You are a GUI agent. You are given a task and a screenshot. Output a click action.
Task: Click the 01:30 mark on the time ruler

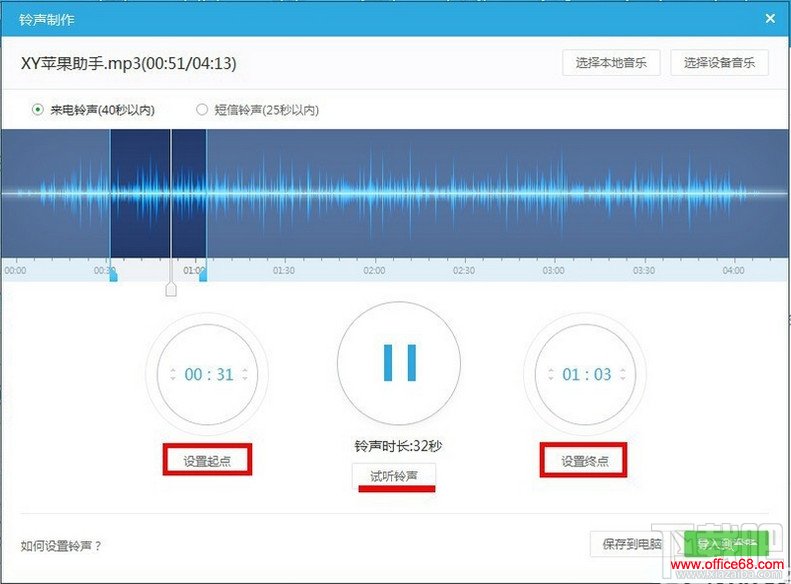click(284, 271)
